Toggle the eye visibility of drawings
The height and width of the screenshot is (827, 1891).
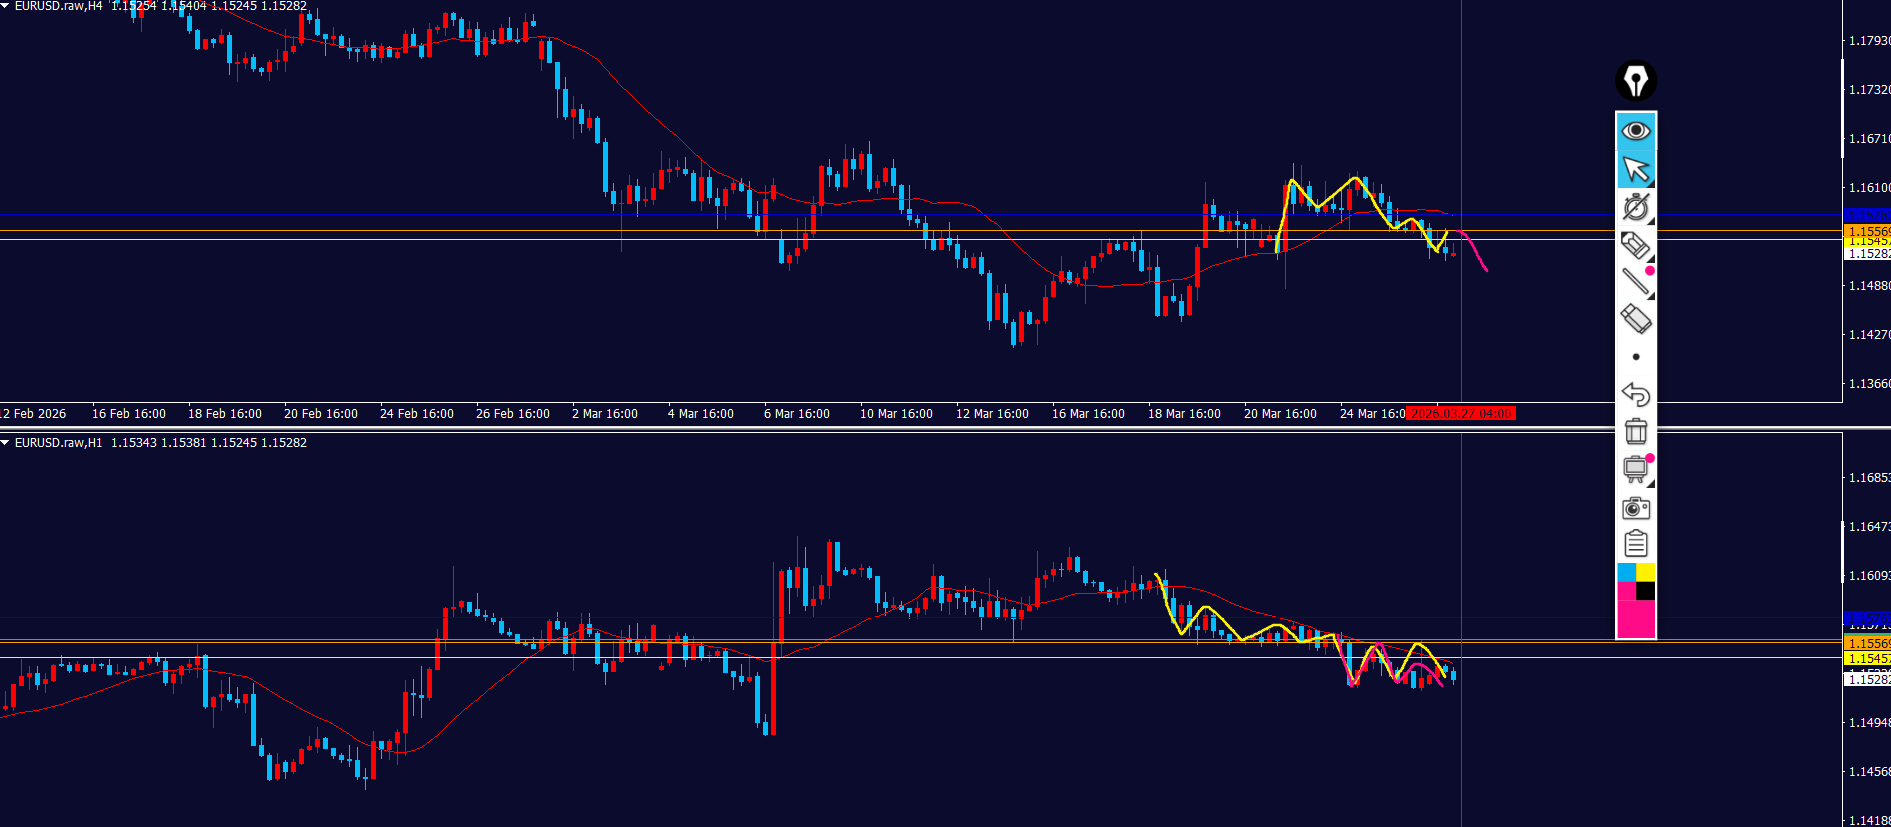1635,131
